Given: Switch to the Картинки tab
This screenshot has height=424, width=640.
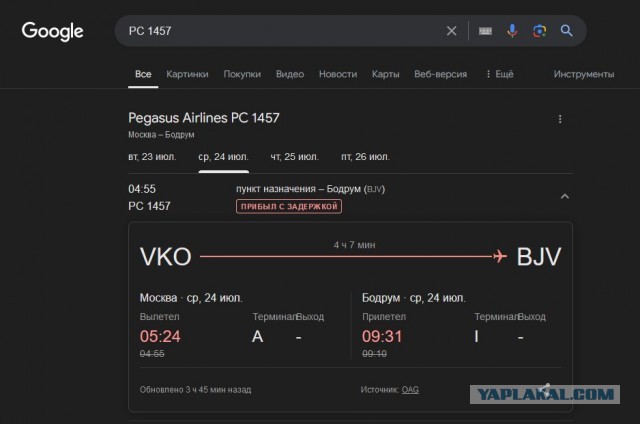Looking at the screenshot, I should pos(187,74).
